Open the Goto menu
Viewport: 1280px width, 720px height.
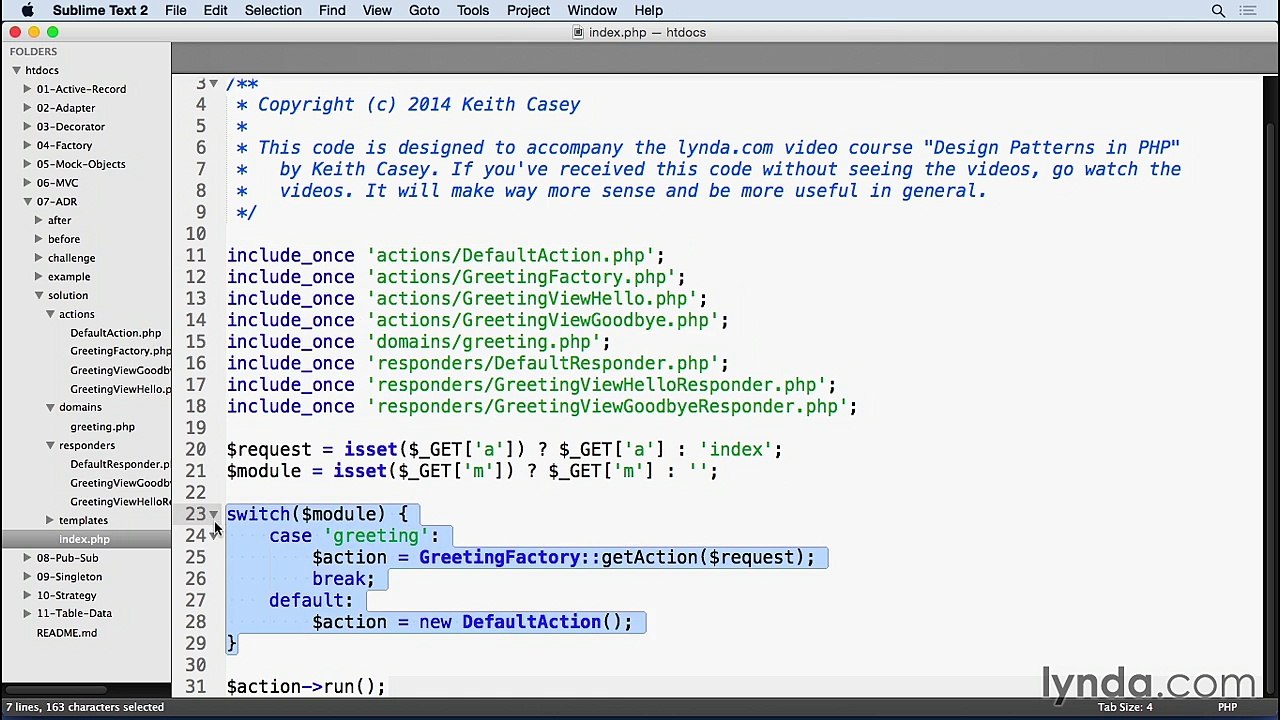tap(424, 10)
